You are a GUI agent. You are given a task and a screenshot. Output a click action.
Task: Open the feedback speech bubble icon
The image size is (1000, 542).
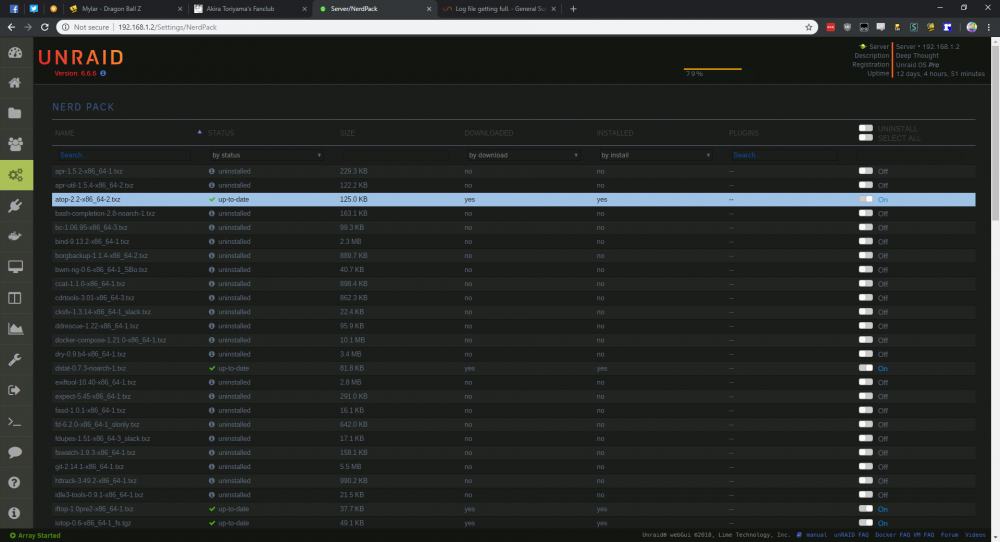tap(15, 452)
